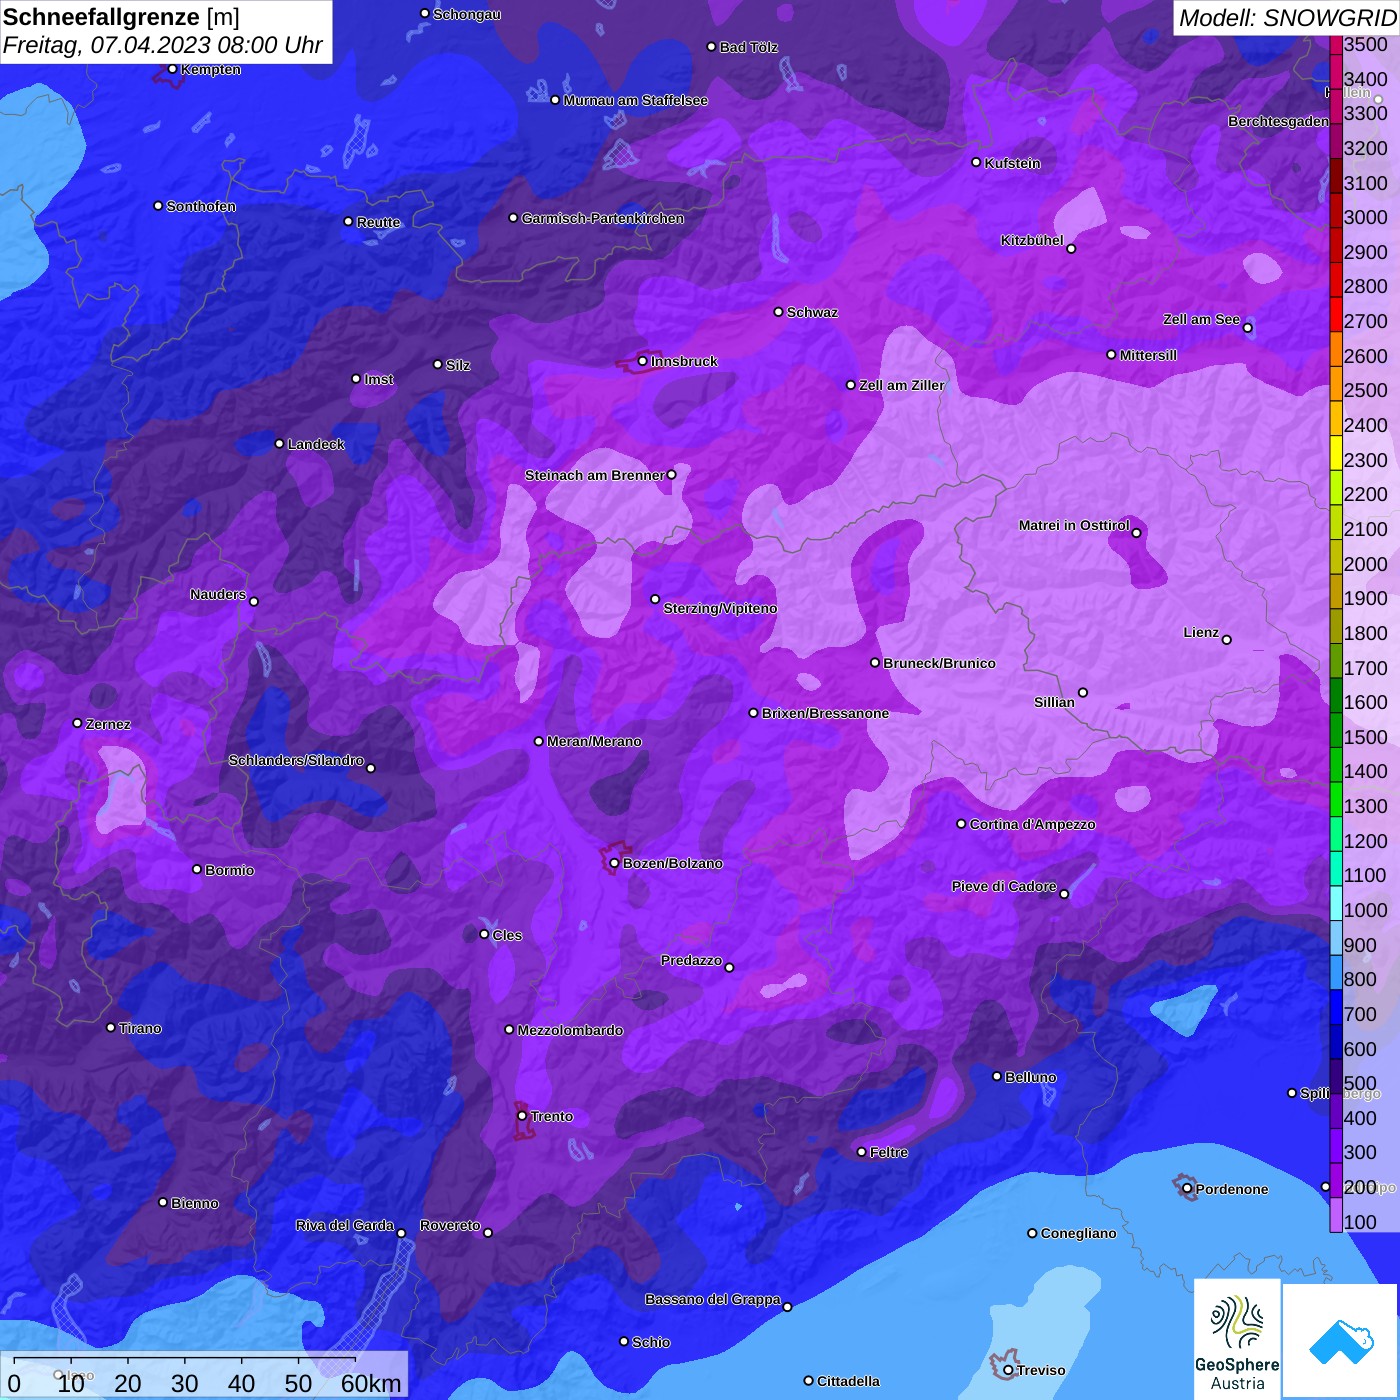Click the 'Meran/Merano' label
This screenshot has width=1400, height=1400.
594,741
